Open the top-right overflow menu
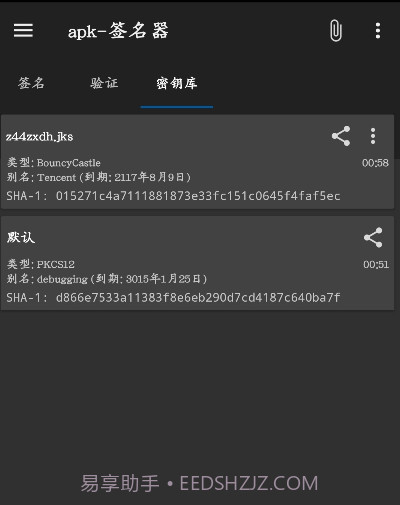 (378, 31)
